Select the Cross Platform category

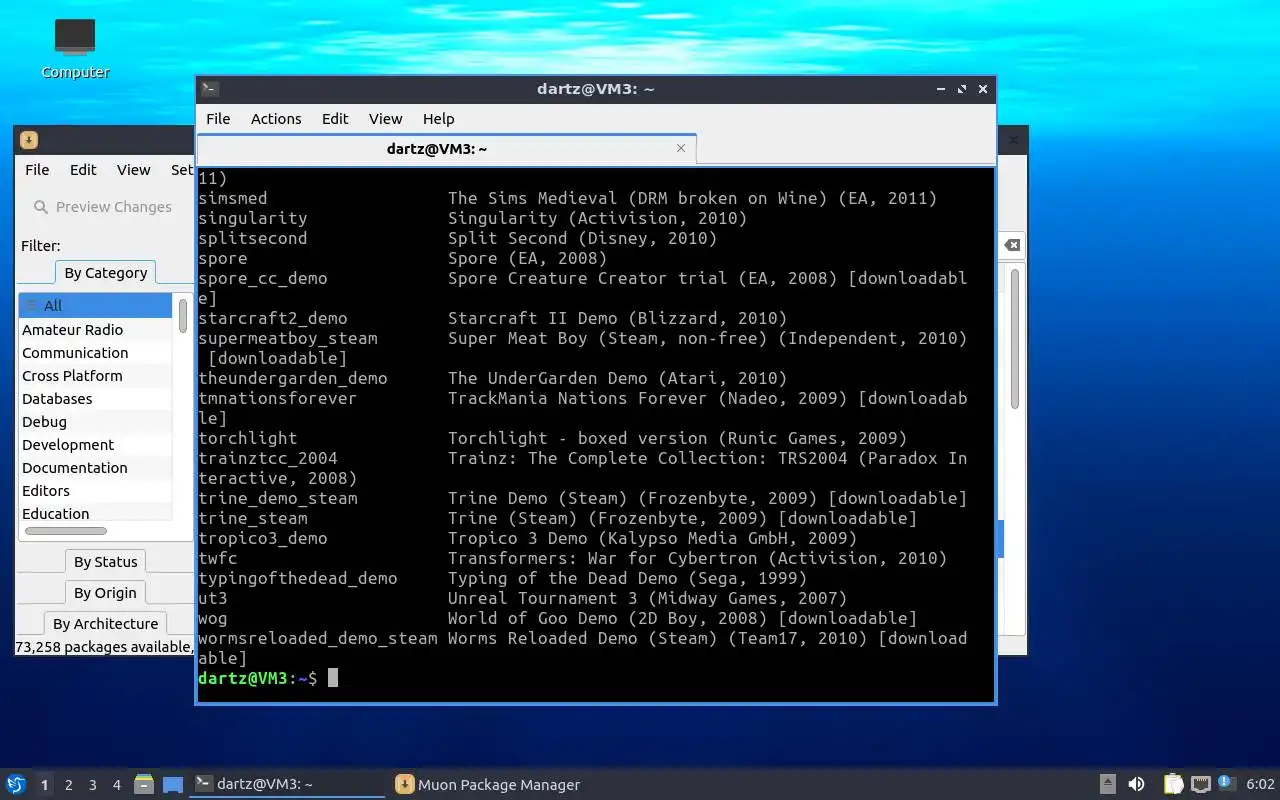coord(95,375)
